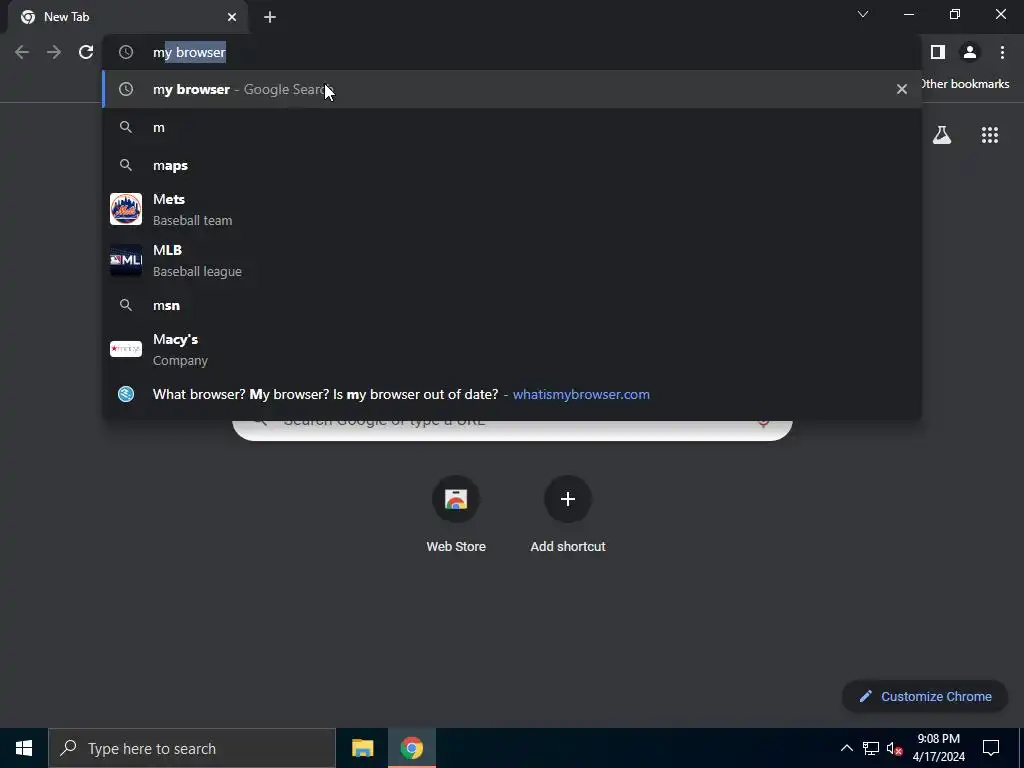Open Other bookmarks folder
This screenshot has width=1024, height=768.
(965, 84)
